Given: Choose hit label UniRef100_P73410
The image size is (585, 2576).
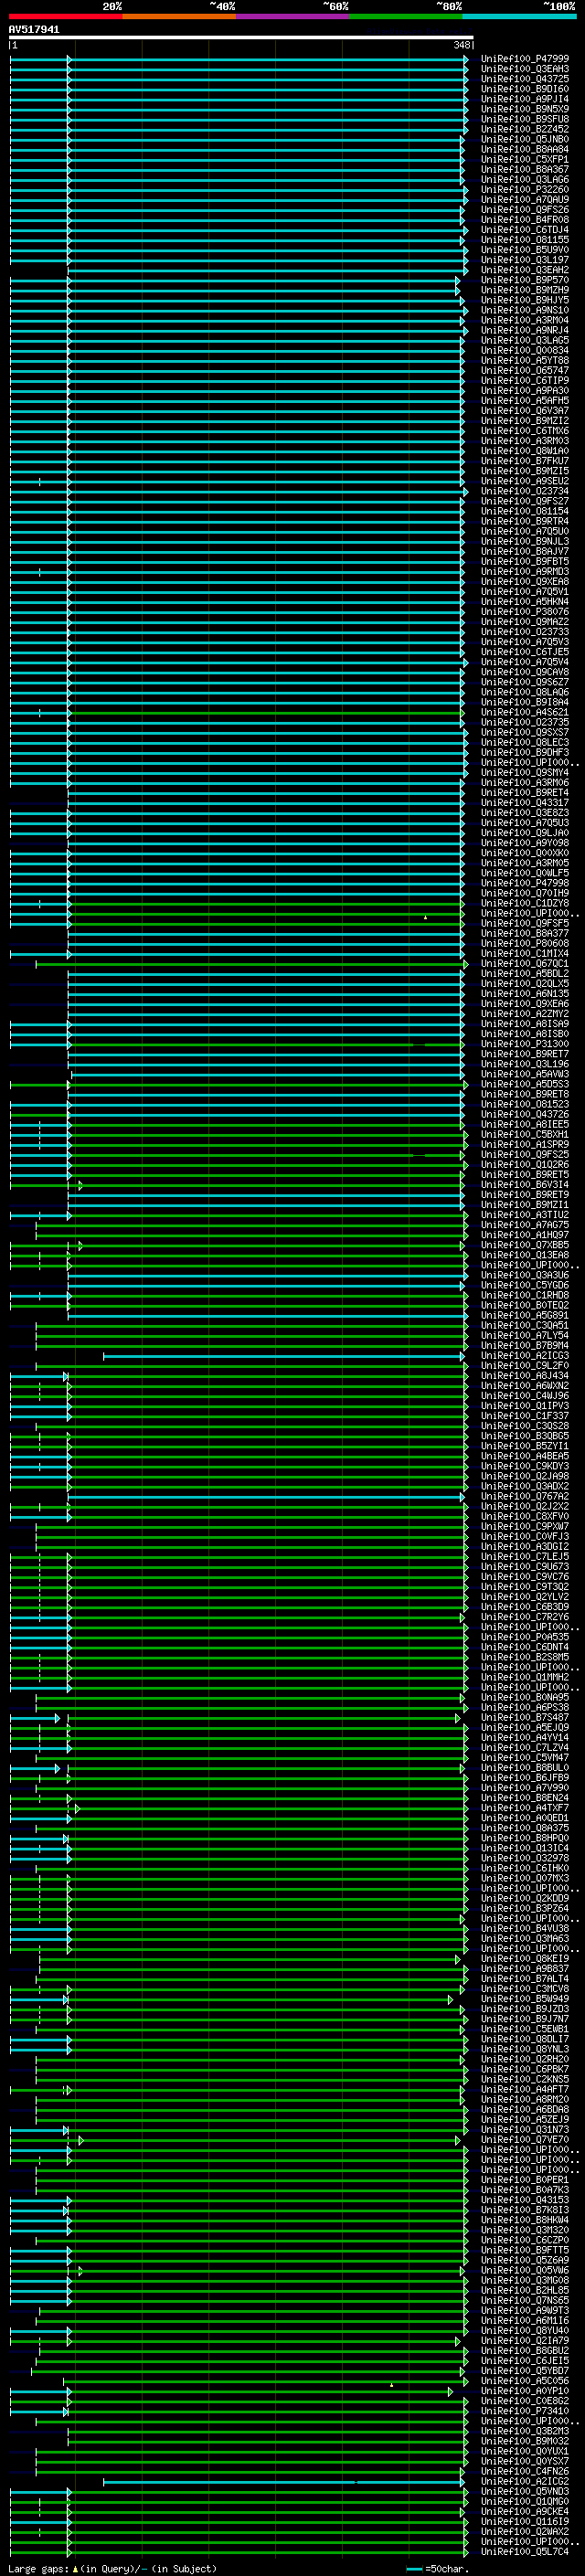Looking at the screenshot, I should 525,2410.
